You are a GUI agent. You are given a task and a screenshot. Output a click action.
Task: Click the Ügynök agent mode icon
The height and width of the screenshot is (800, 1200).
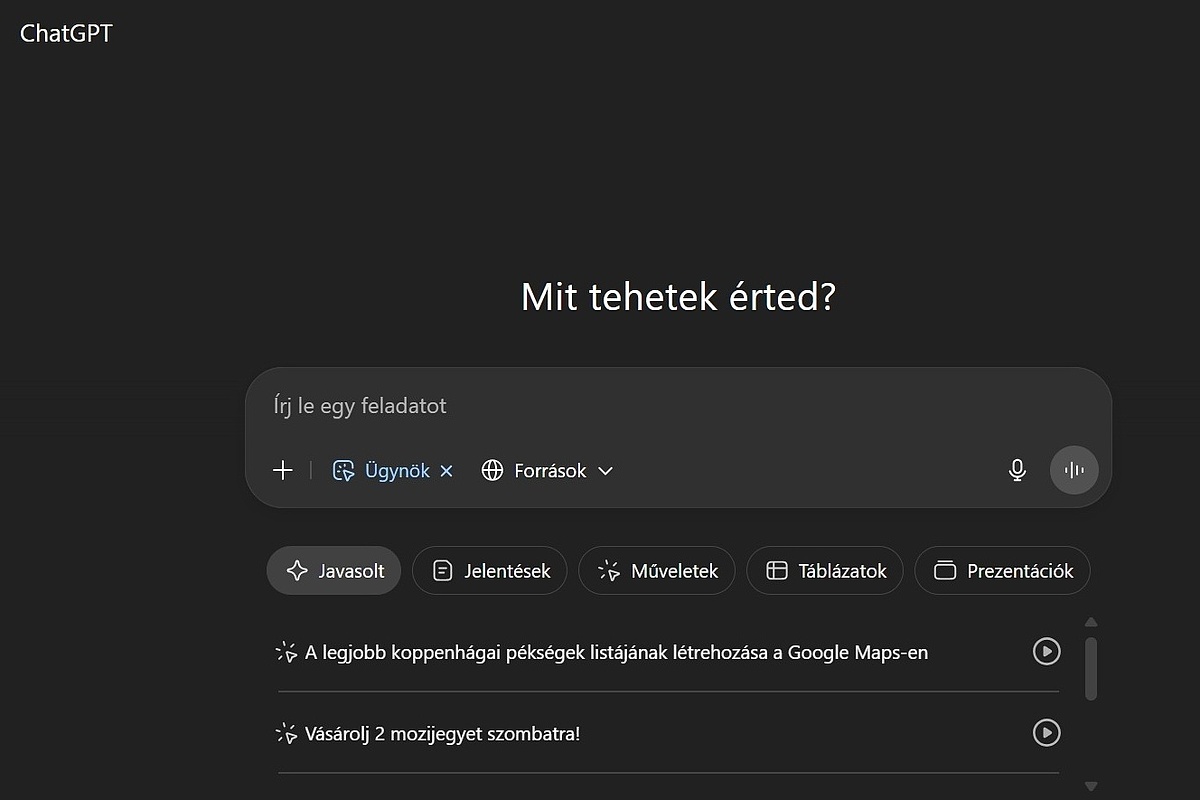[343, 470]
